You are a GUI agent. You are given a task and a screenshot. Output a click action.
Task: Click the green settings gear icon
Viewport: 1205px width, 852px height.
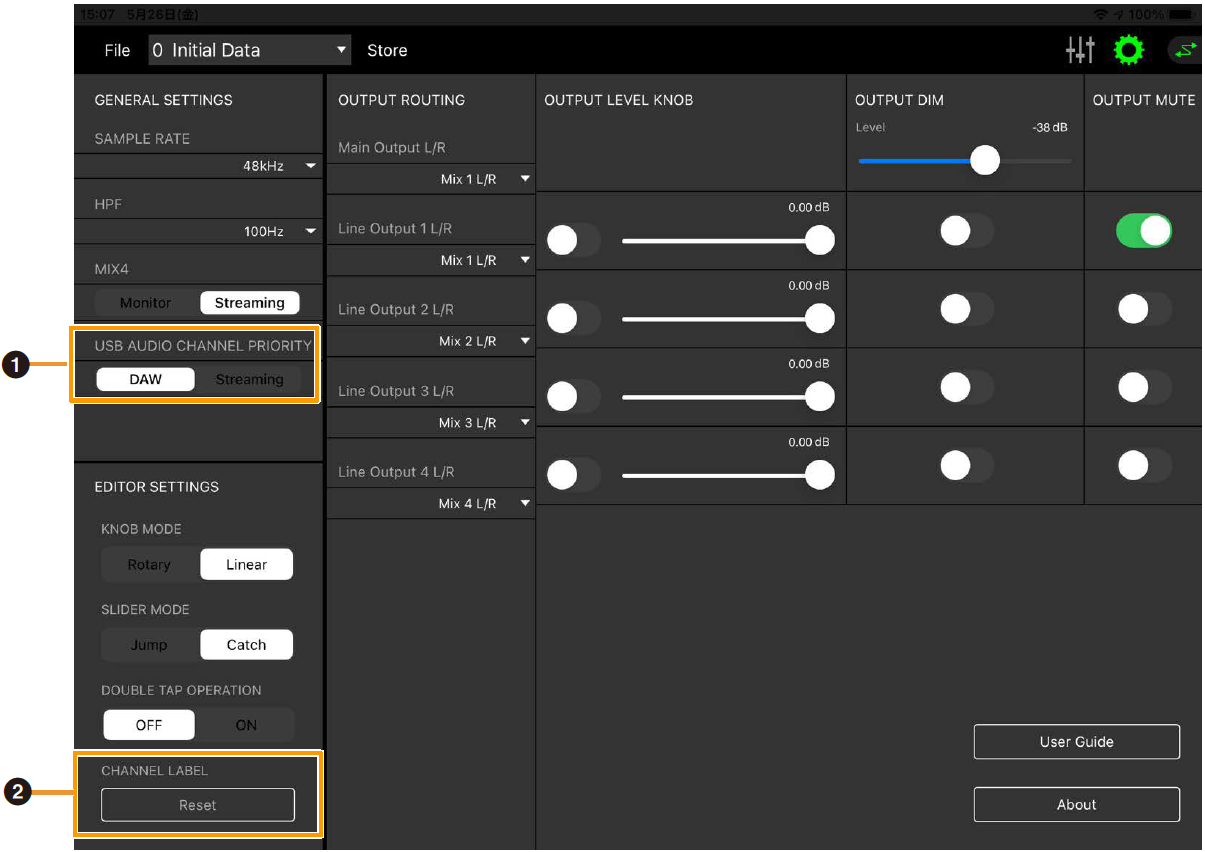pos(1129,50)
